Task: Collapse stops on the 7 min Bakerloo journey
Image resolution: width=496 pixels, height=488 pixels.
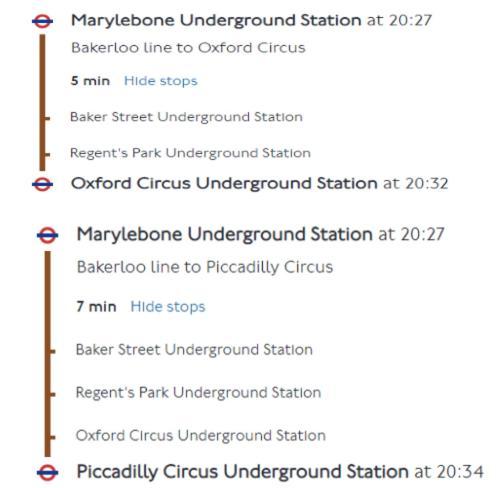Action: point(168,307)
